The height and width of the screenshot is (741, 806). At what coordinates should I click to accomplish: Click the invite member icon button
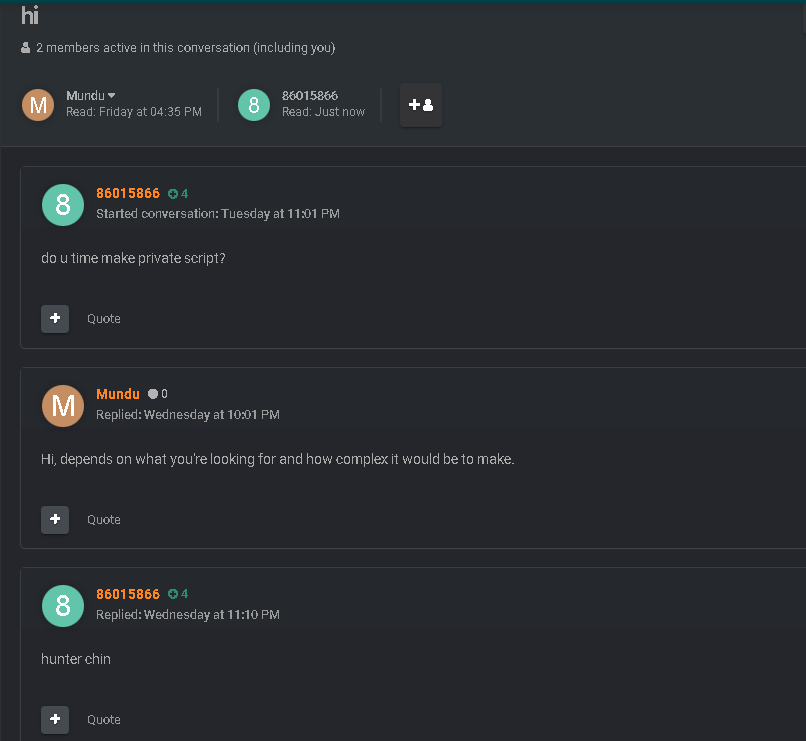tap(420, 105)
